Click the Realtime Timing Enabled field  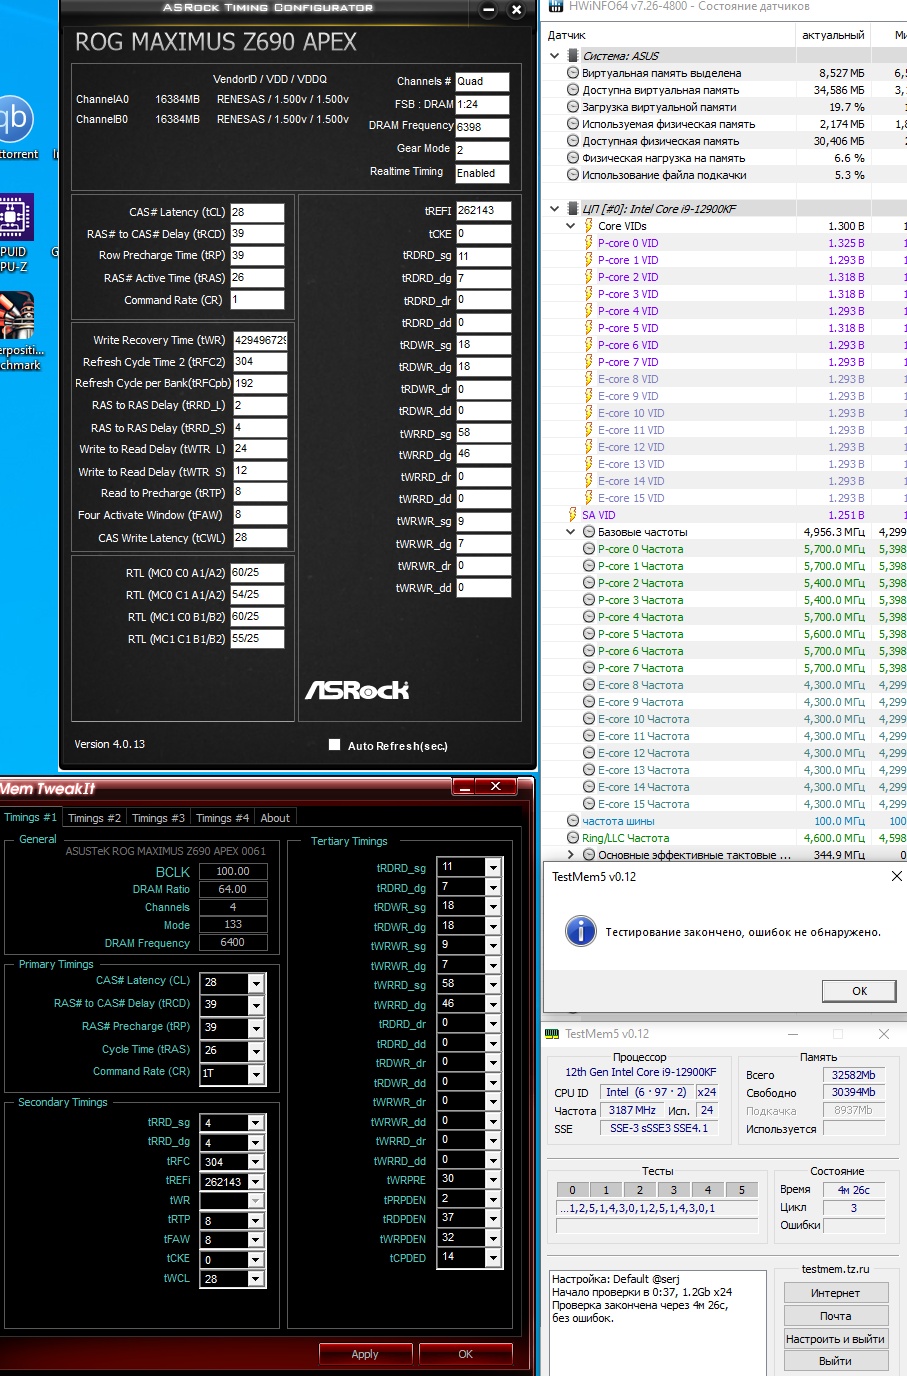[482, 173]
